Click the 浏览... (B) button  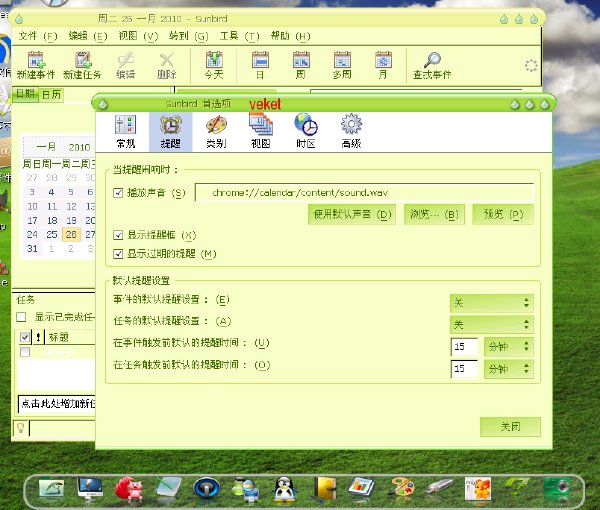click(434, 214)
